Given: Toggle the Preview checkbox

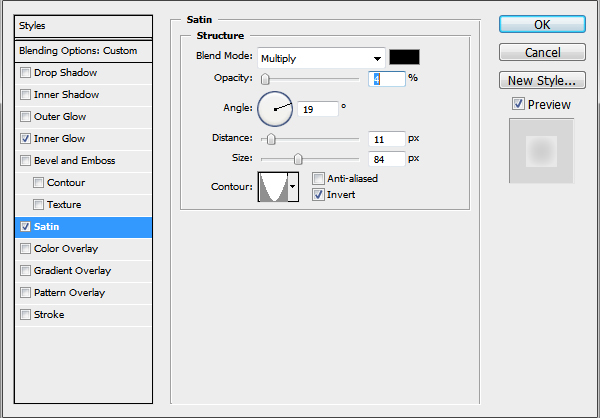Looking at the screenshot, I should coord(518,104).
